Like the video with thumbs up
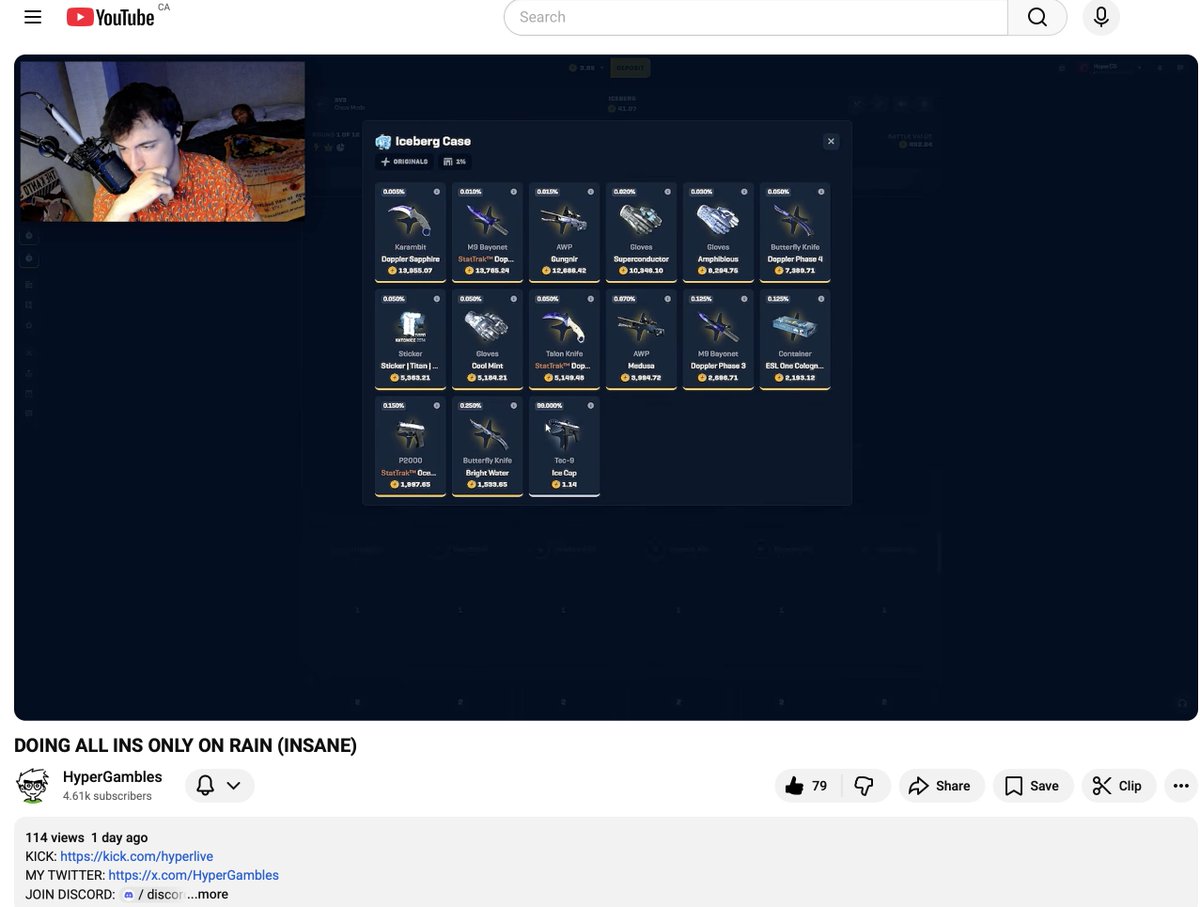This screenshot has width=1200, height=907. 808,786
